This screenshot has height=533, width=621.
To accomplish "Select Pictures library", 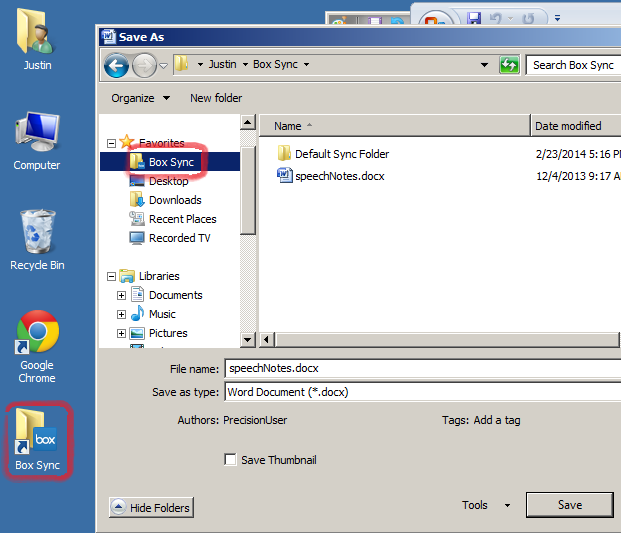I will point(168,333).
